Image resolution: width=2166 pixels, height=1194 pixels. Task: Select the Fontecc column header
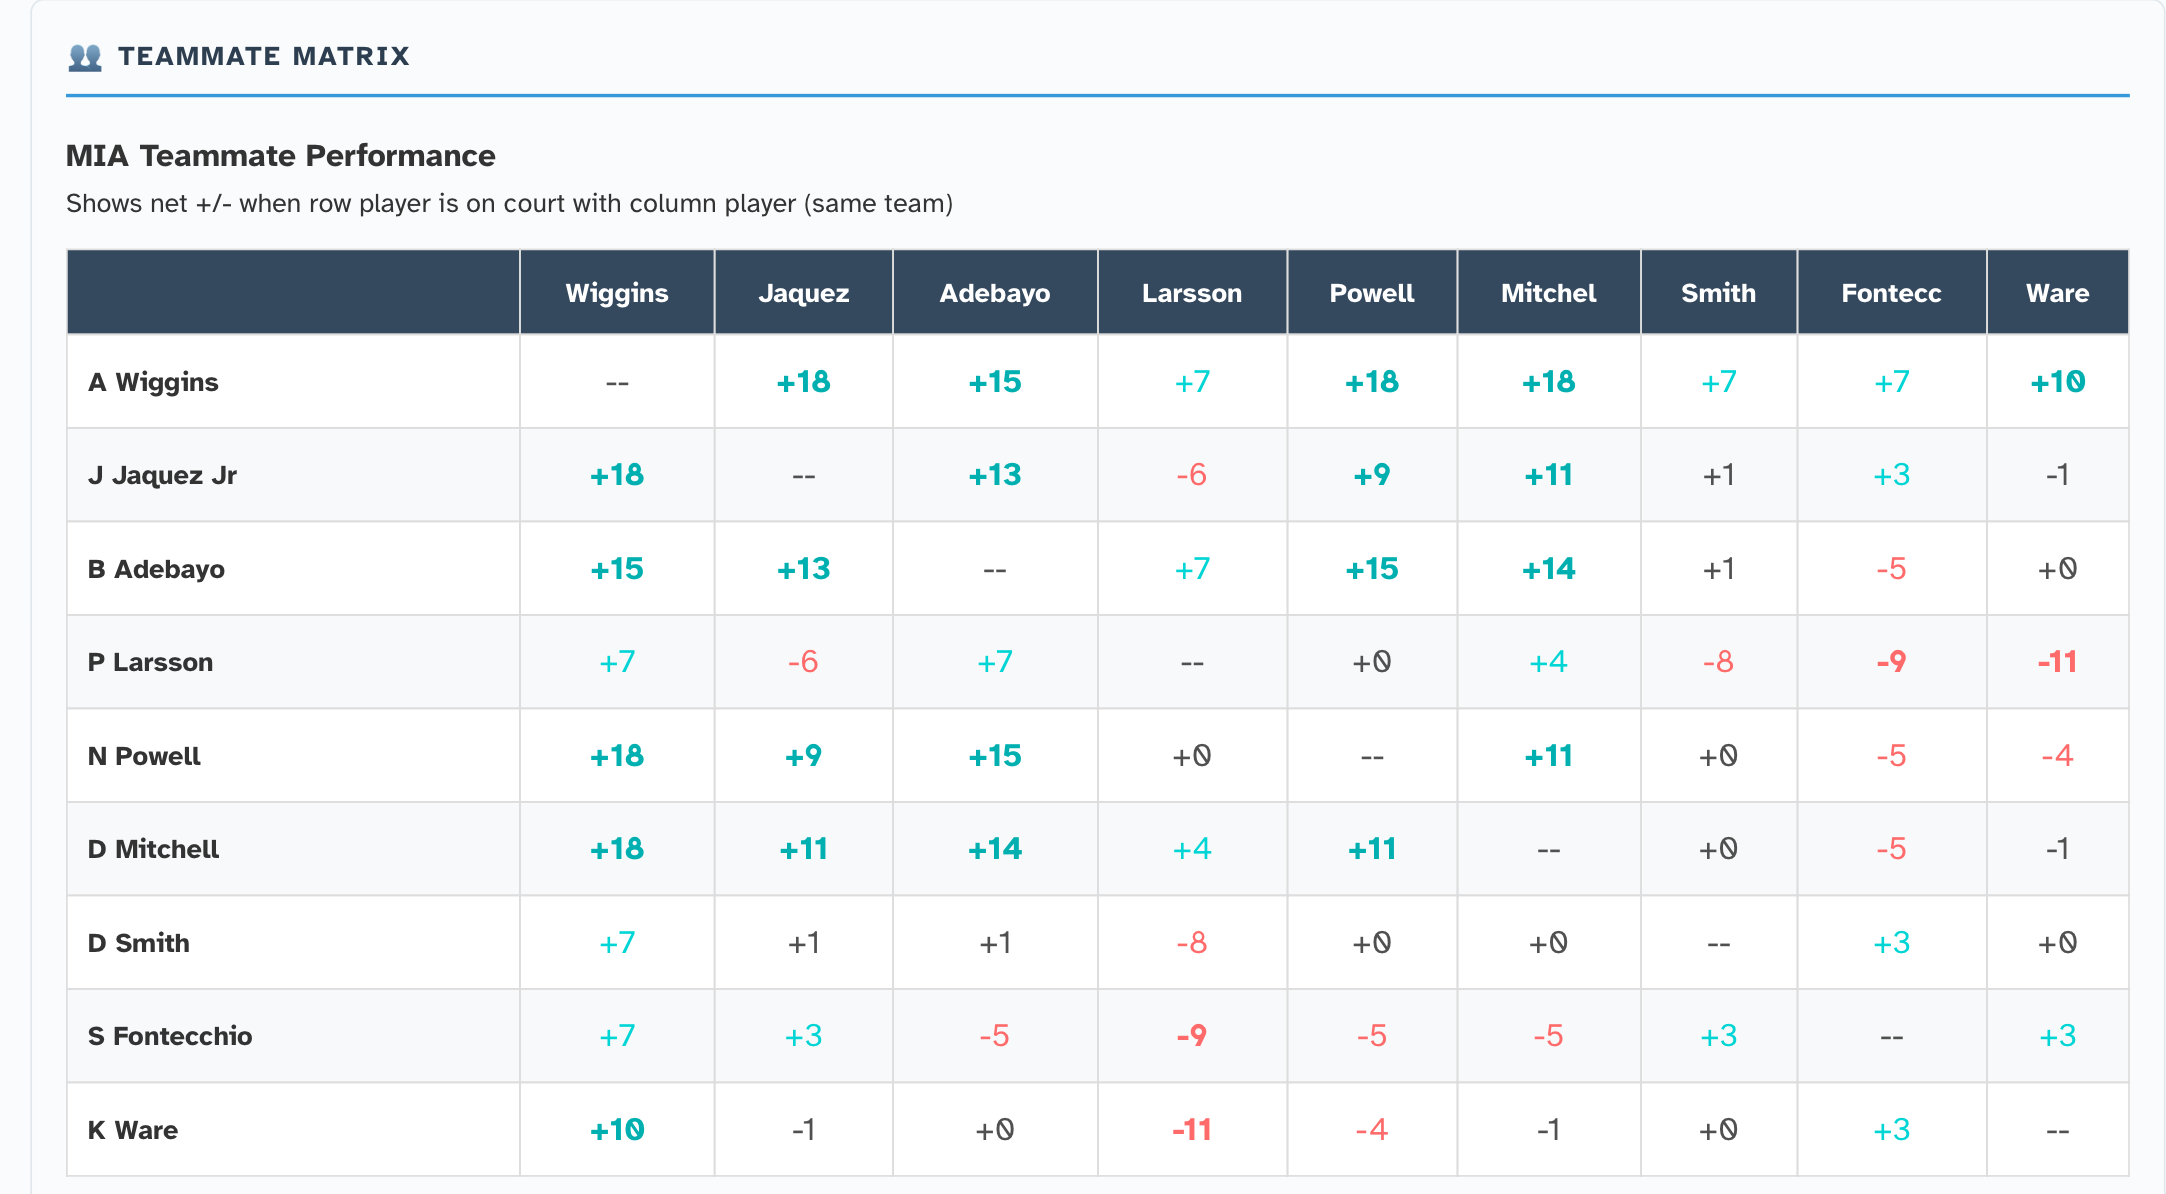(x=1891, y=293)
